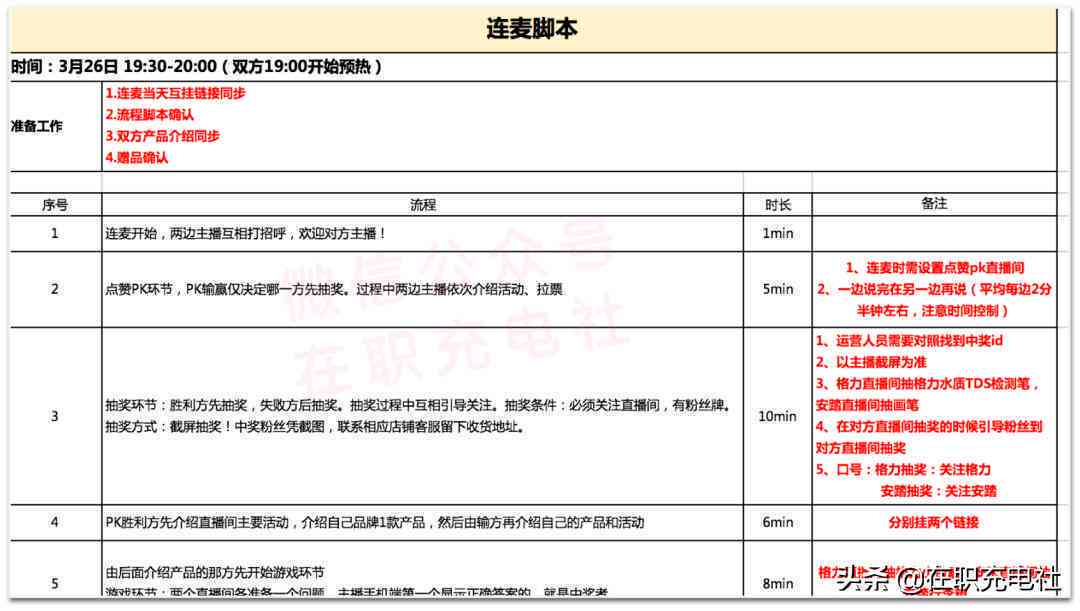The height and width of the screenshot is (611, 1080).
Task: Click the sequence number 3 cell
Action: [55, 416]
